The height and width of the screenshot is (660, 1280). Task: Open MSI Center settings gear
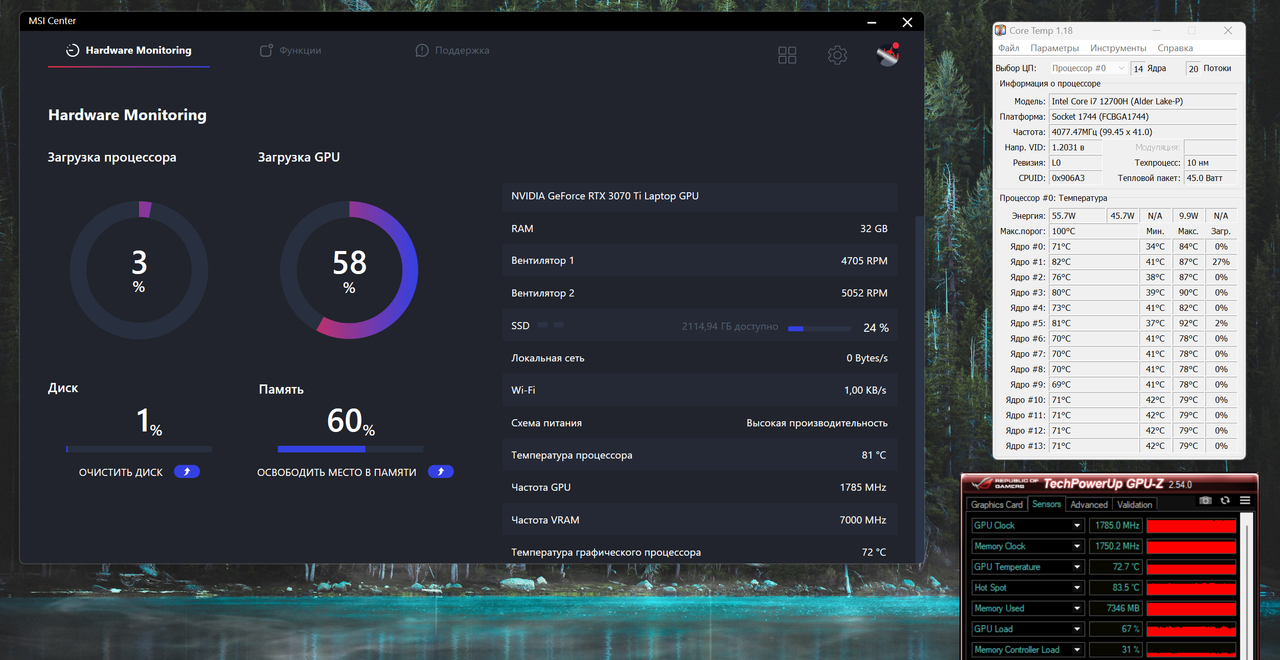tap(837, 55)
